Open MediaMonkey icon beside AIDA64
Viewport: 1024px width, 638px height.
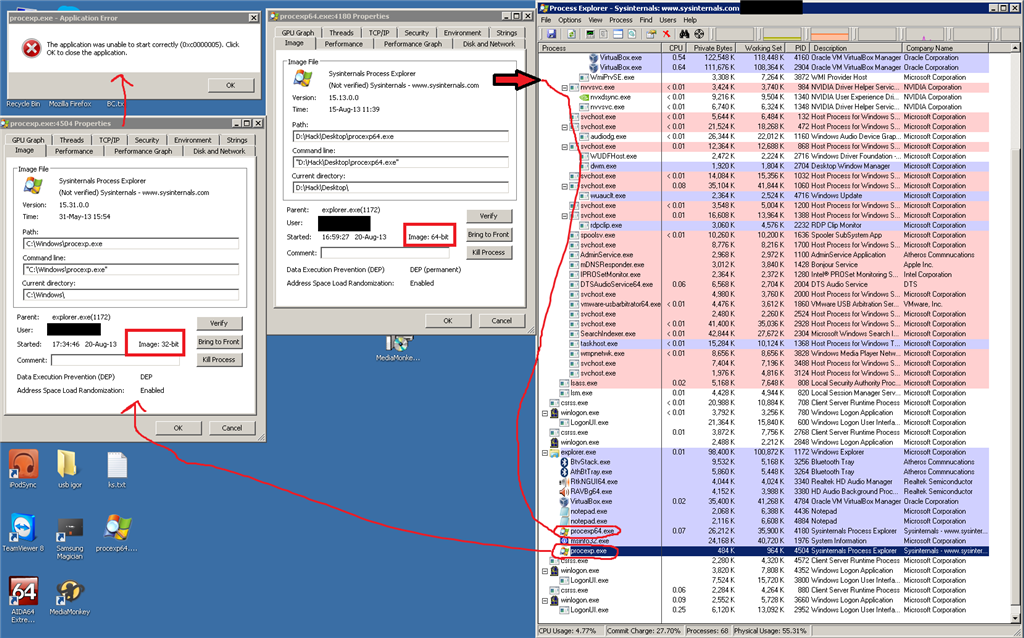[x=70, y=592]
